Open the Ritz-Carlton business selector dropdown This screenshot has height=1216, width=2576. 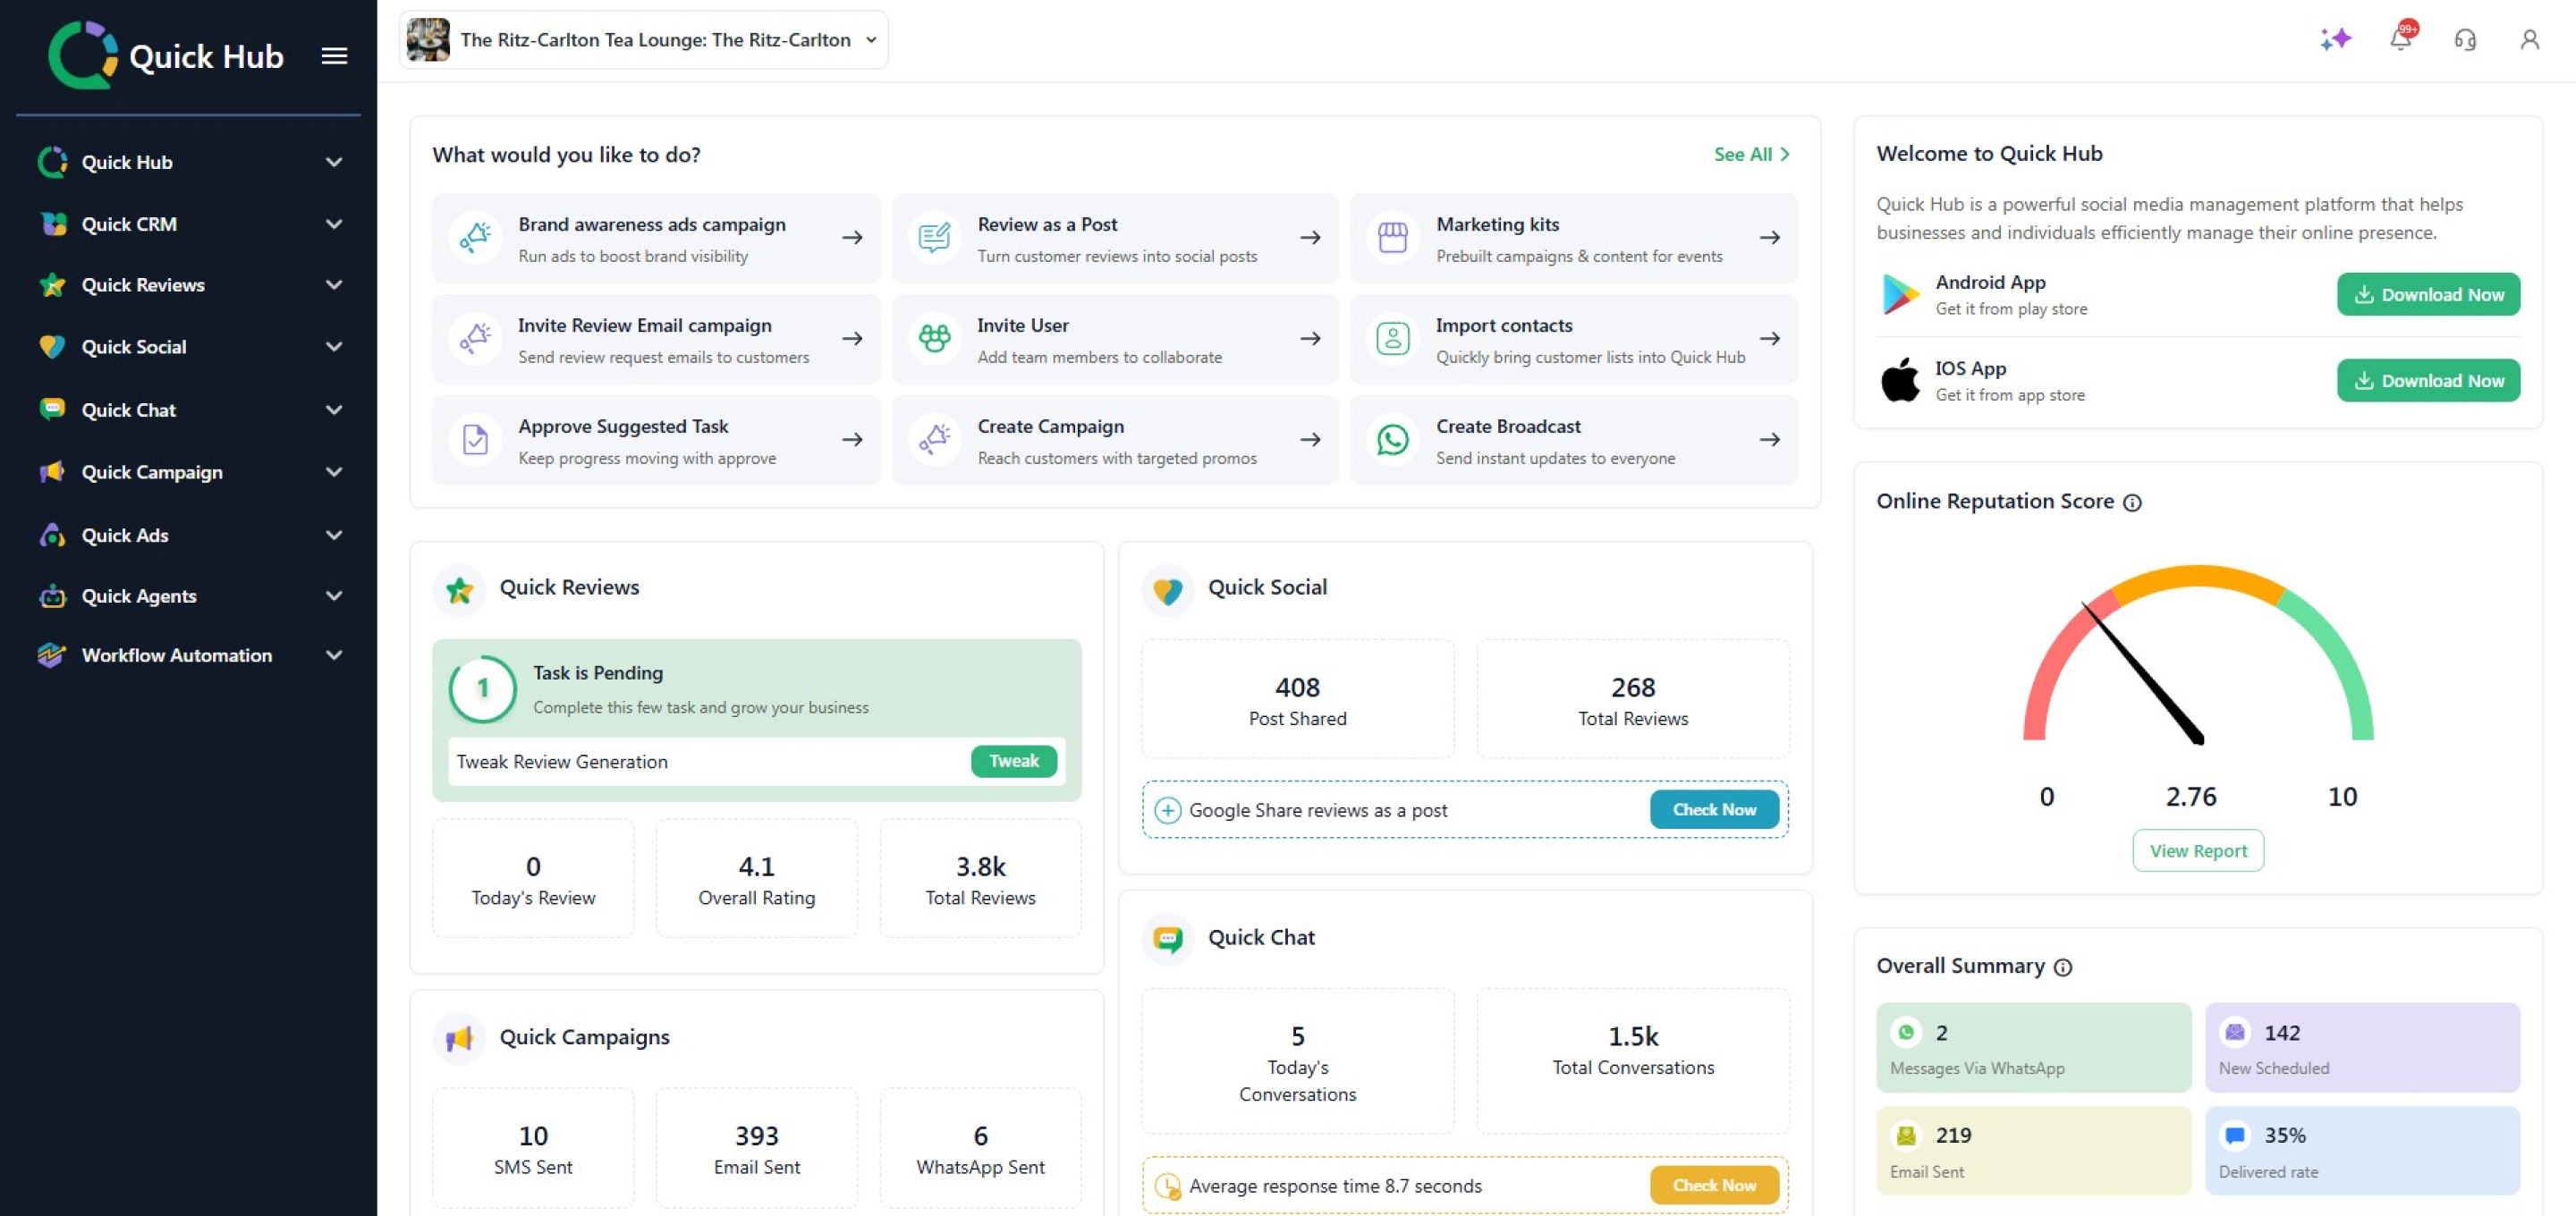coord(643,40)
